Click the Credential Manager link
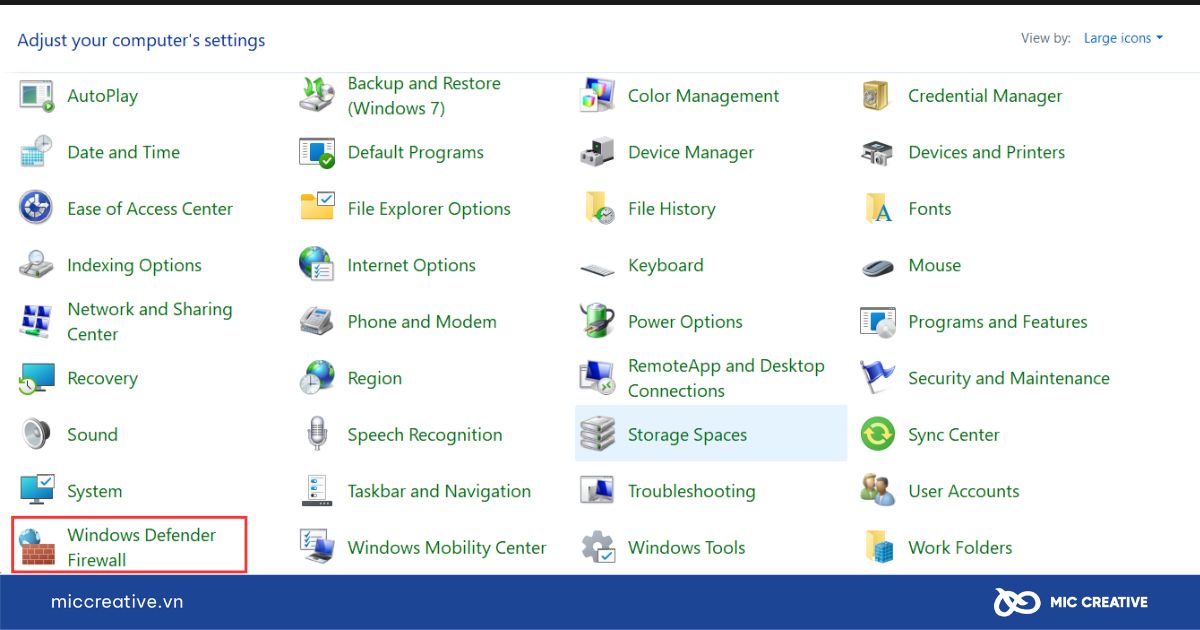 click(x=985, y=96)
